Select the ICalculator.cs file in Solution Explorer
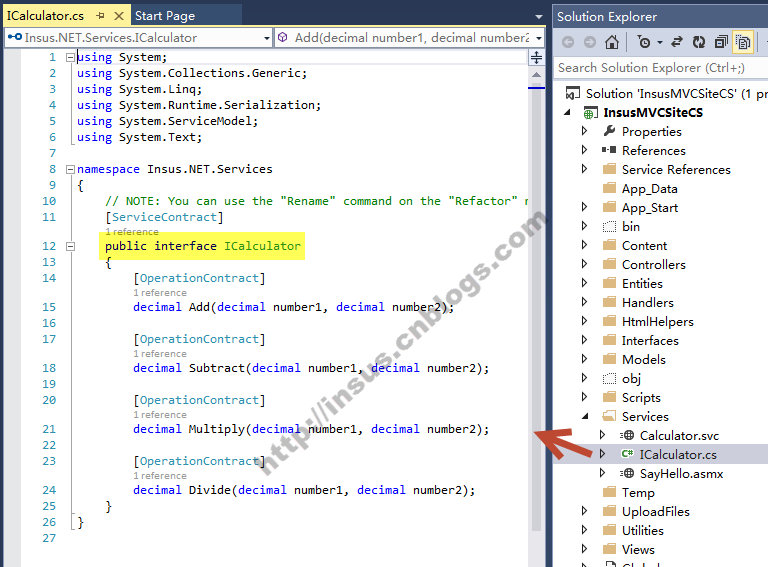Viewport: 768px width, 567px height. 678,454
